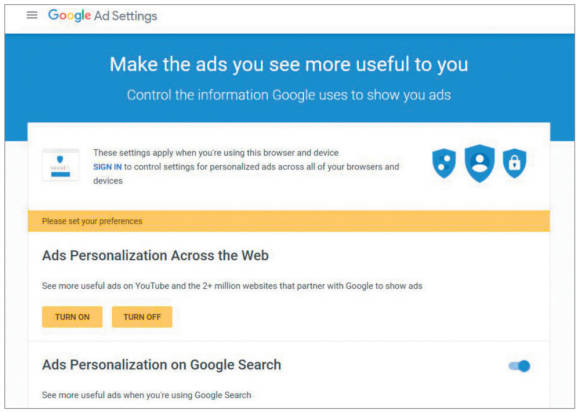Click the center shield person icon

pyautogui.click(x=479, y=163)
